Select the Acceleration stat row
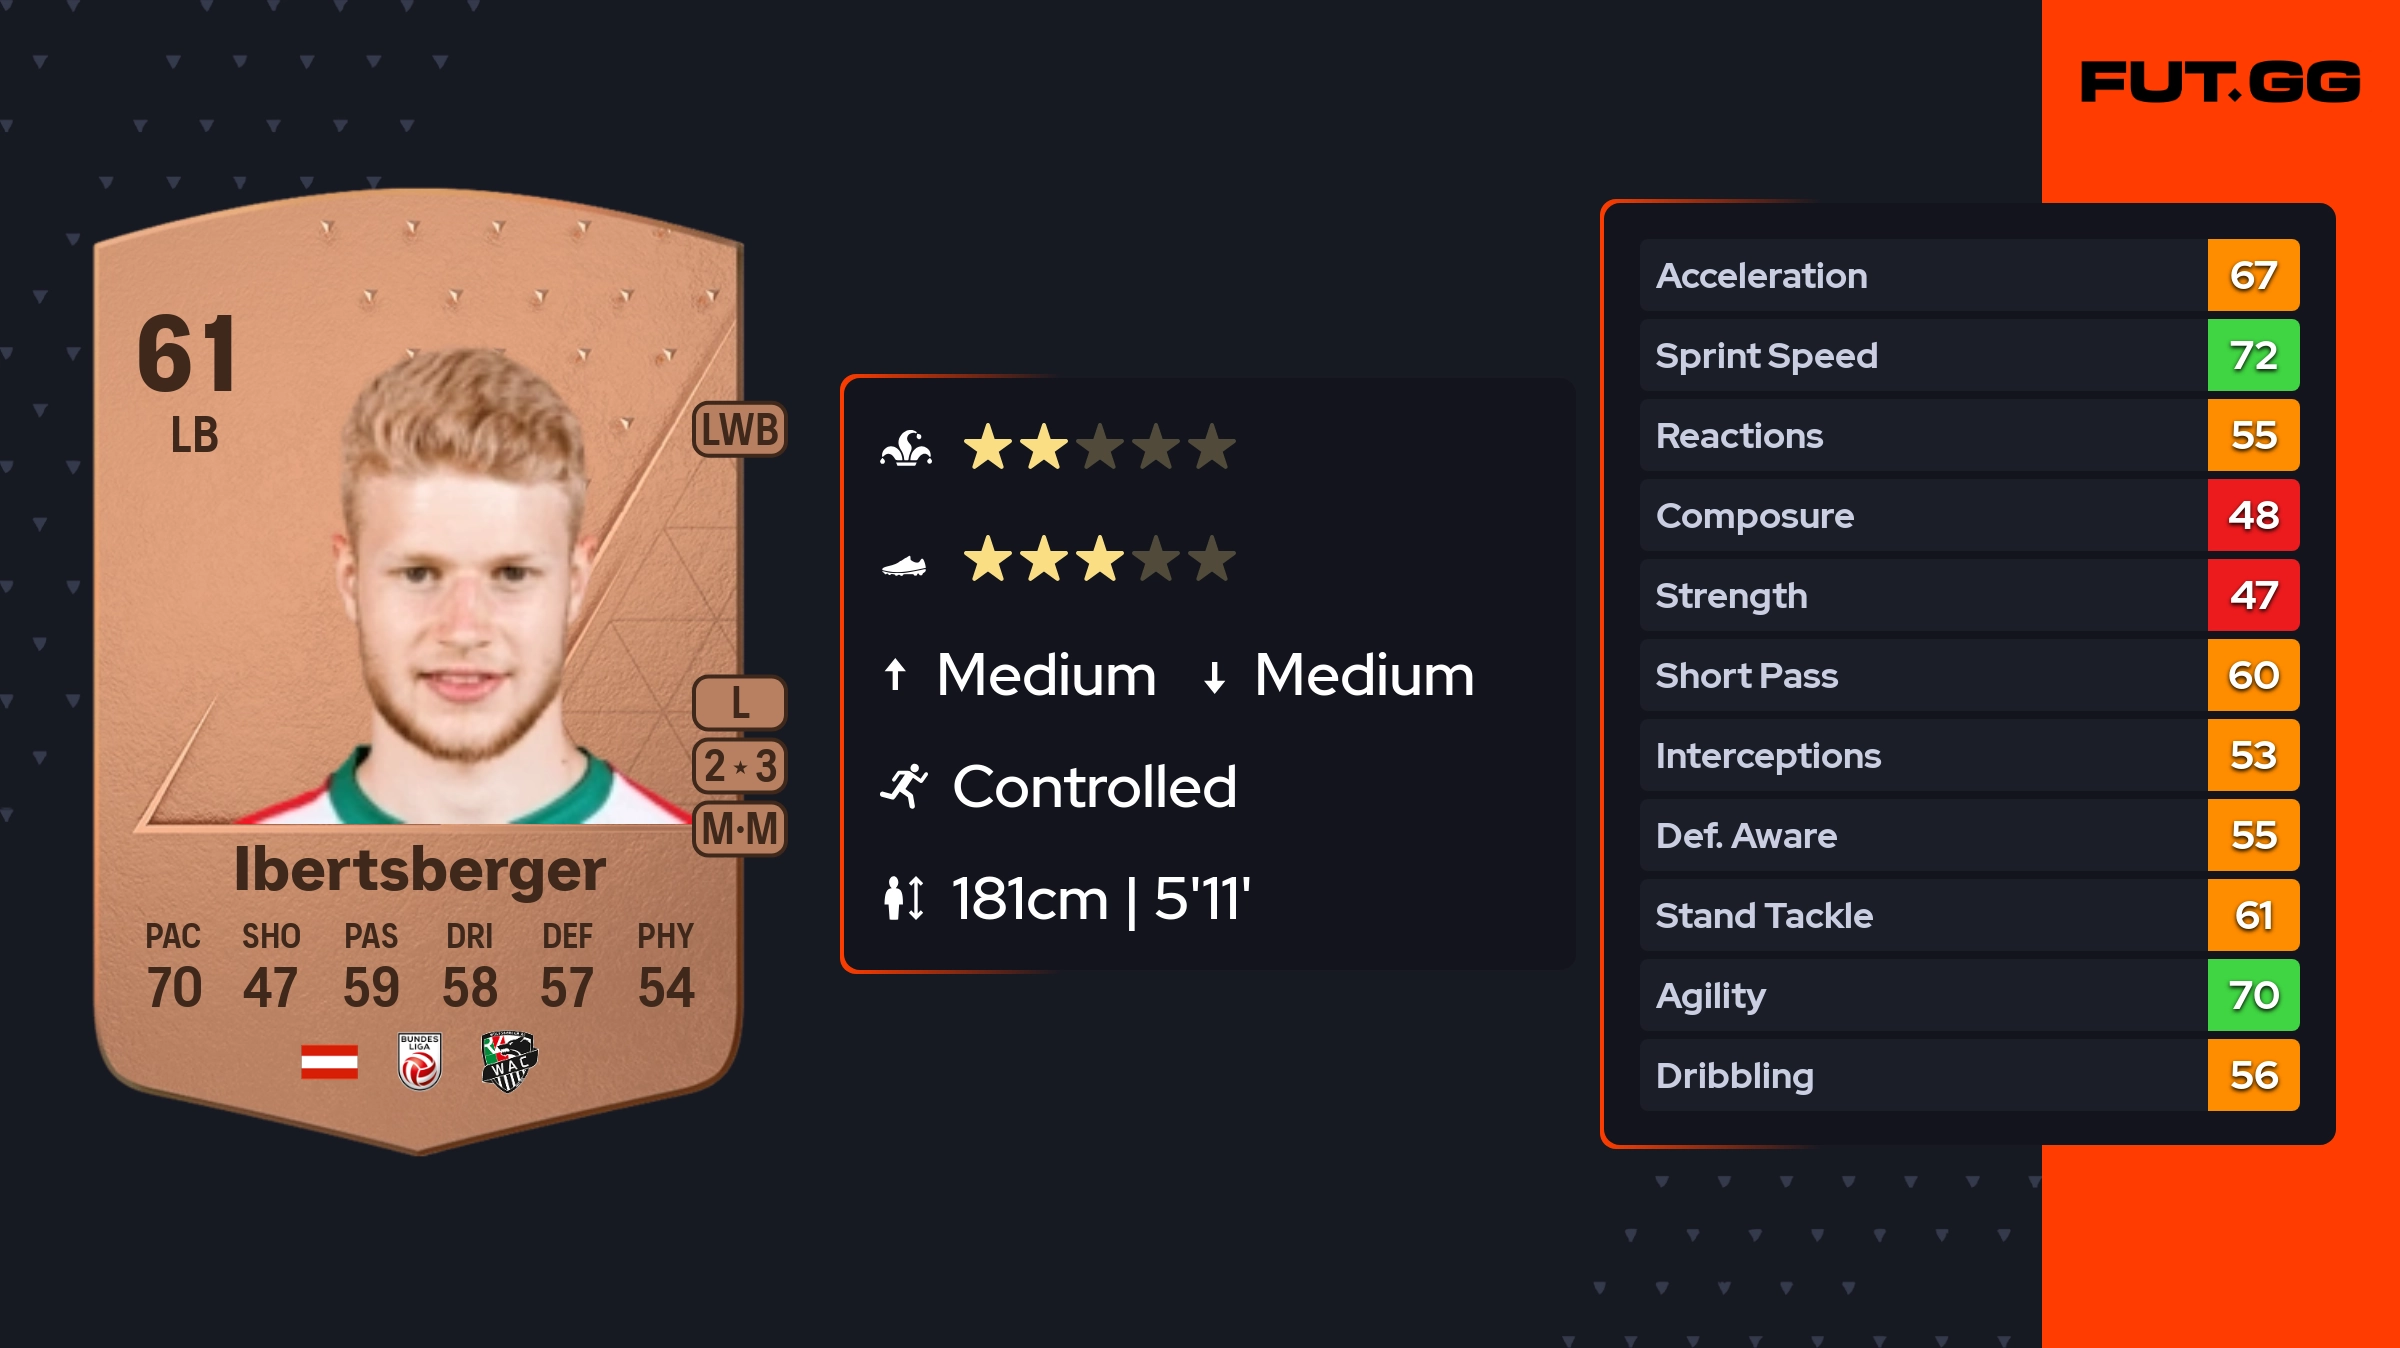Screen dimensions: 2400x1348 click(1920, 276)
